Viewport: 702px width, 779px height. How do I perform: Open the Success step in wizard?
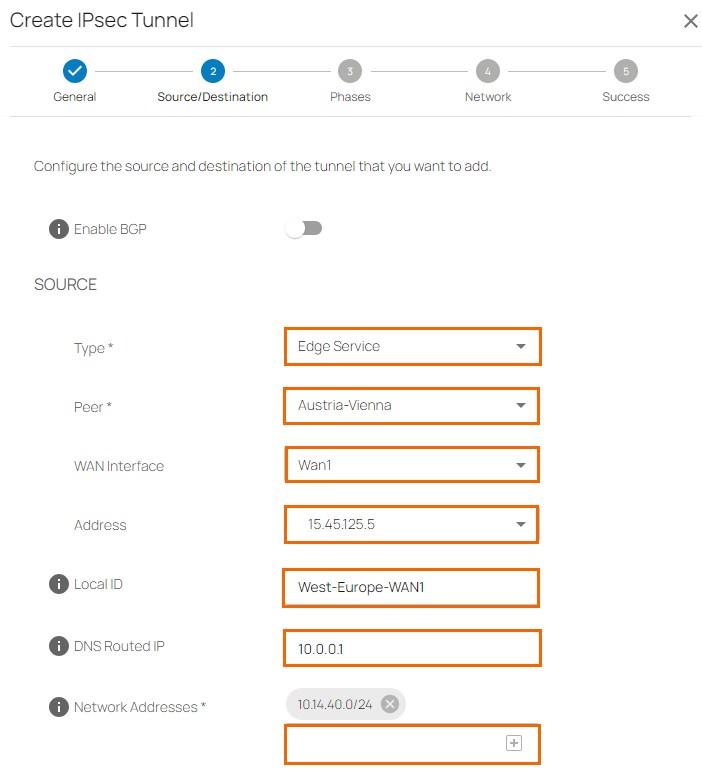coord(626,71)
